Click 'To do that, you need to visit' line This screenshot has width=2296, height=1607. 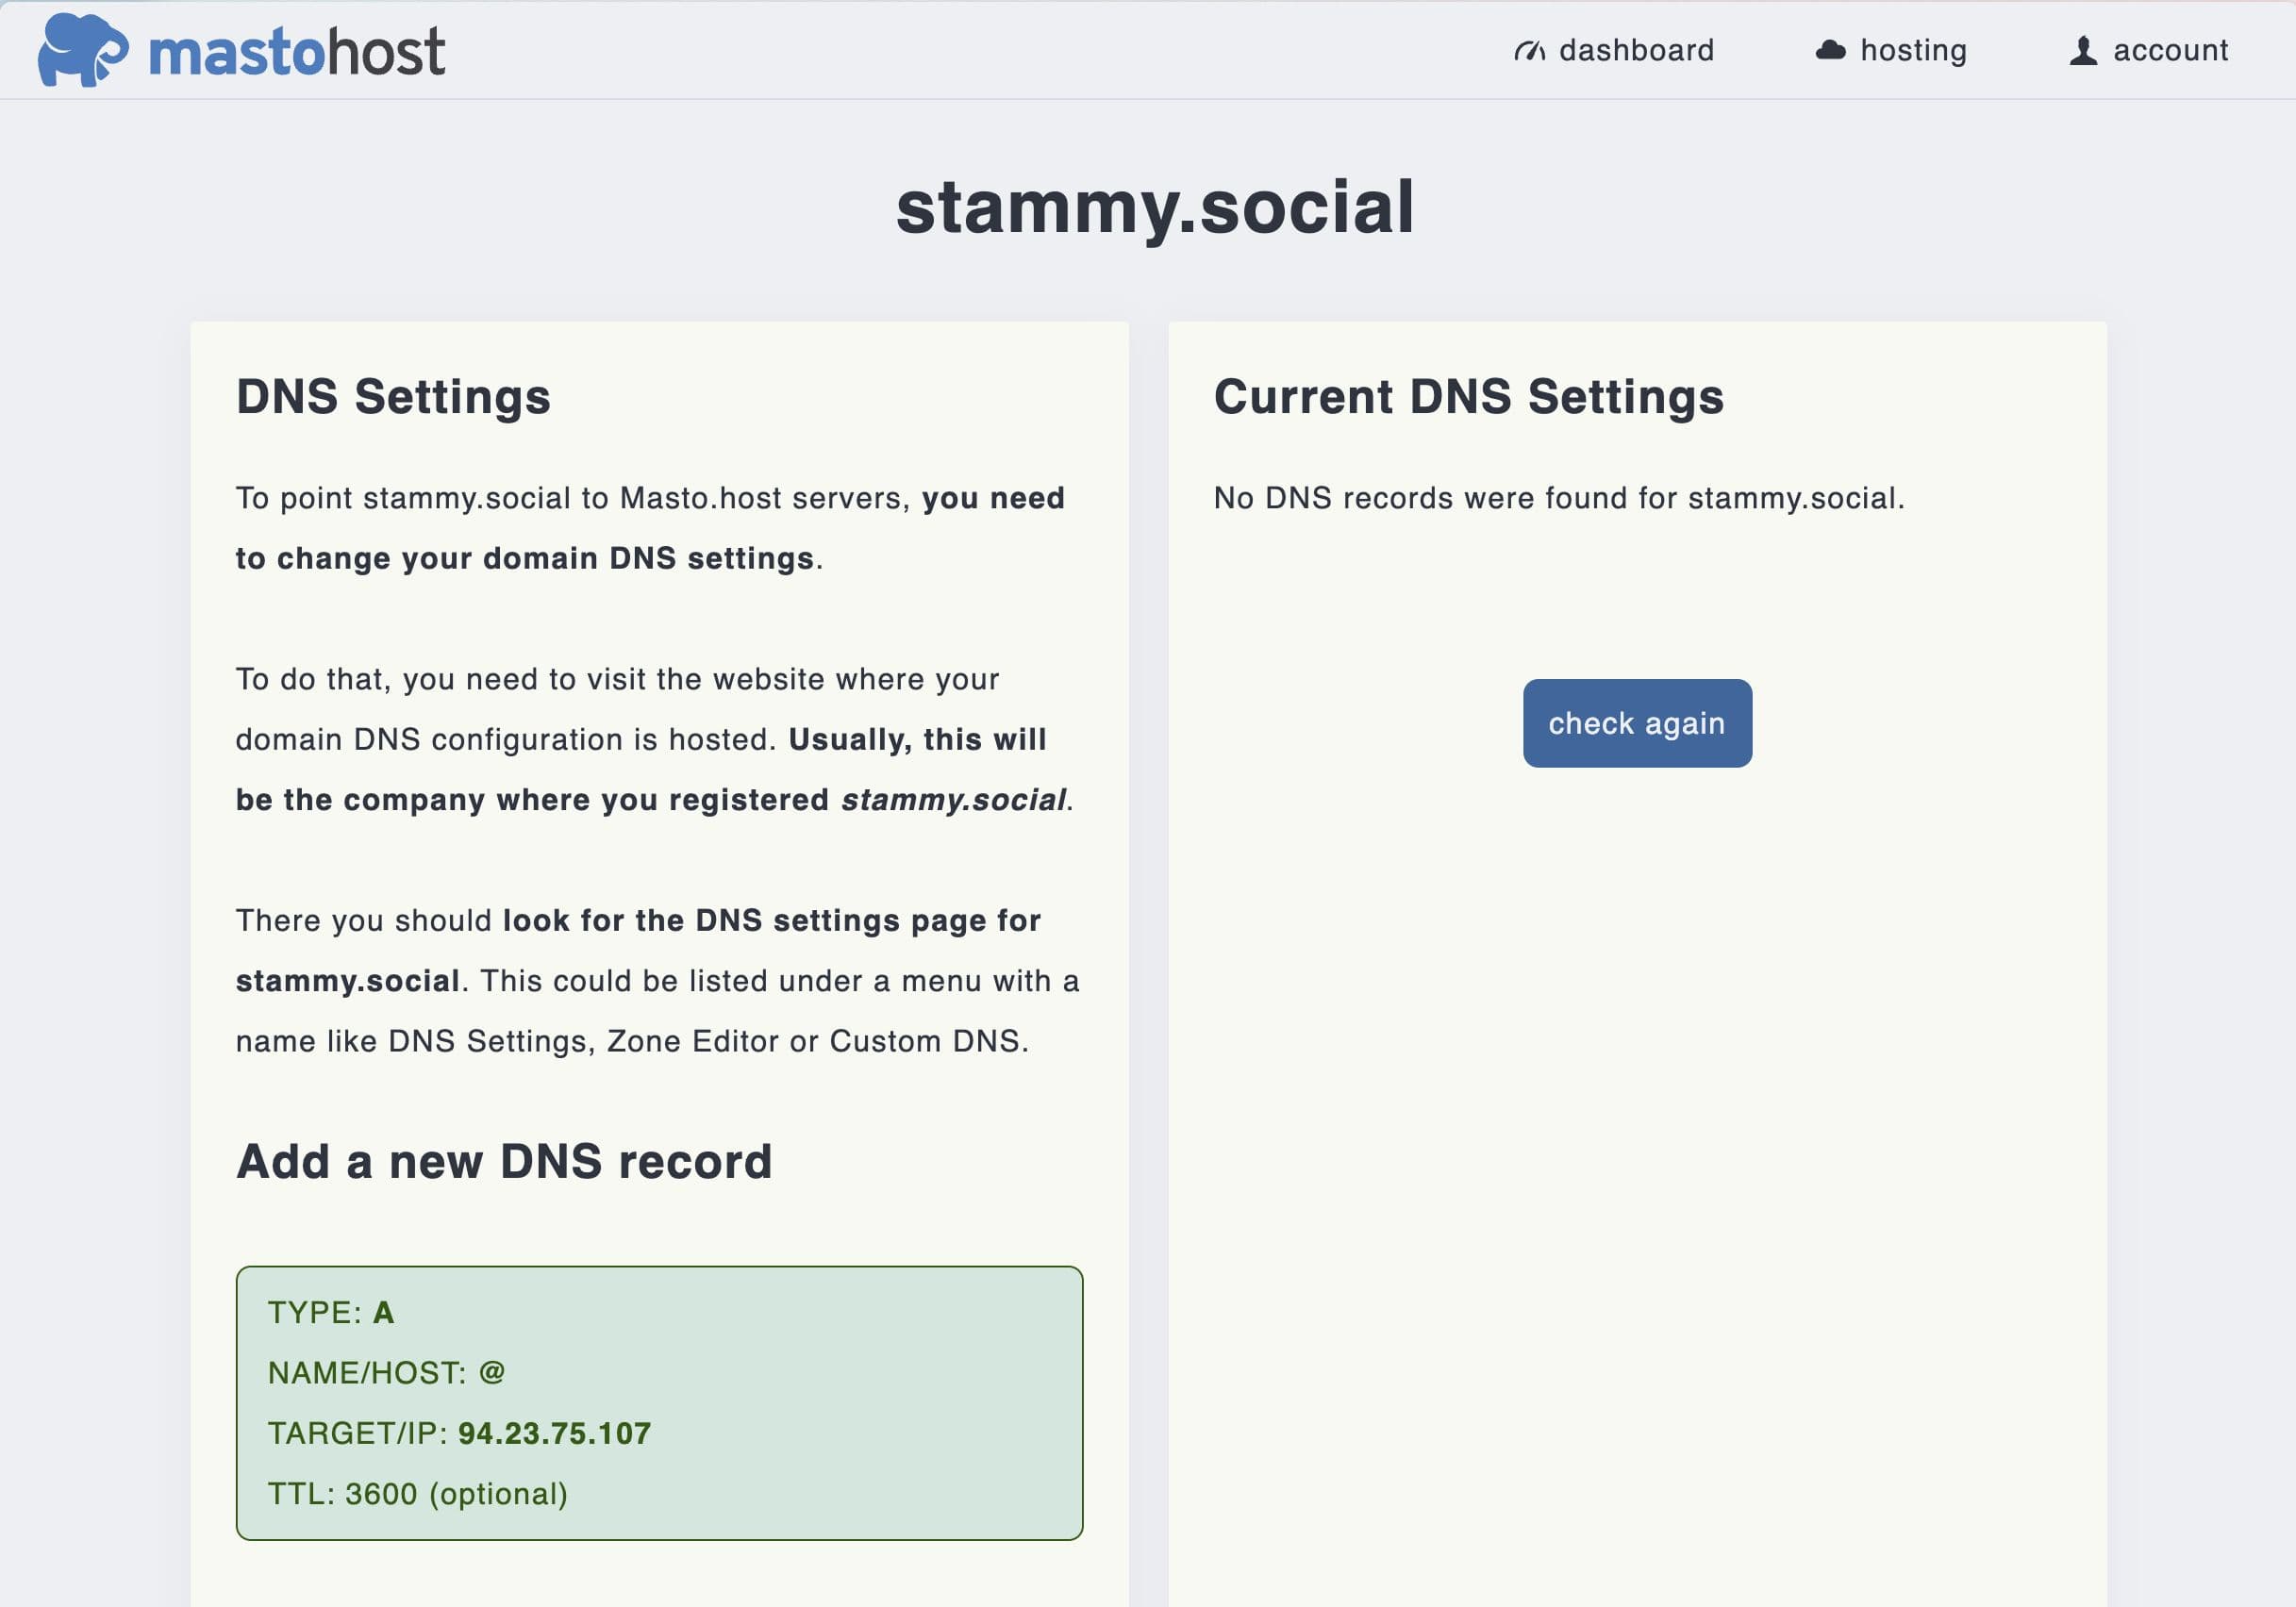click(x=617, y=679)
